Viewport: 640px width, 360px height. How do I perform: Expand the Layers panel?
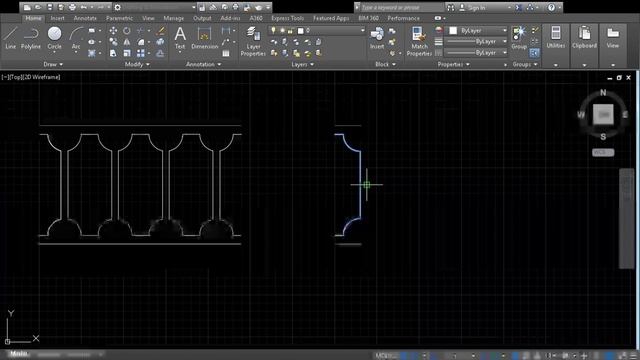[302, 64]
